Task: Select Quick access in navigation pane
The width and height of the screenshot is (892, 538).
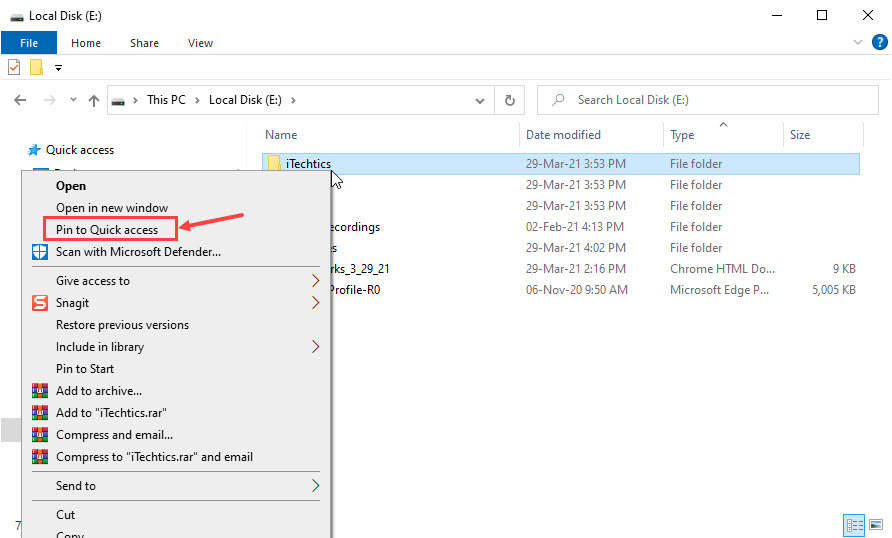Action: tap(80, 150)
